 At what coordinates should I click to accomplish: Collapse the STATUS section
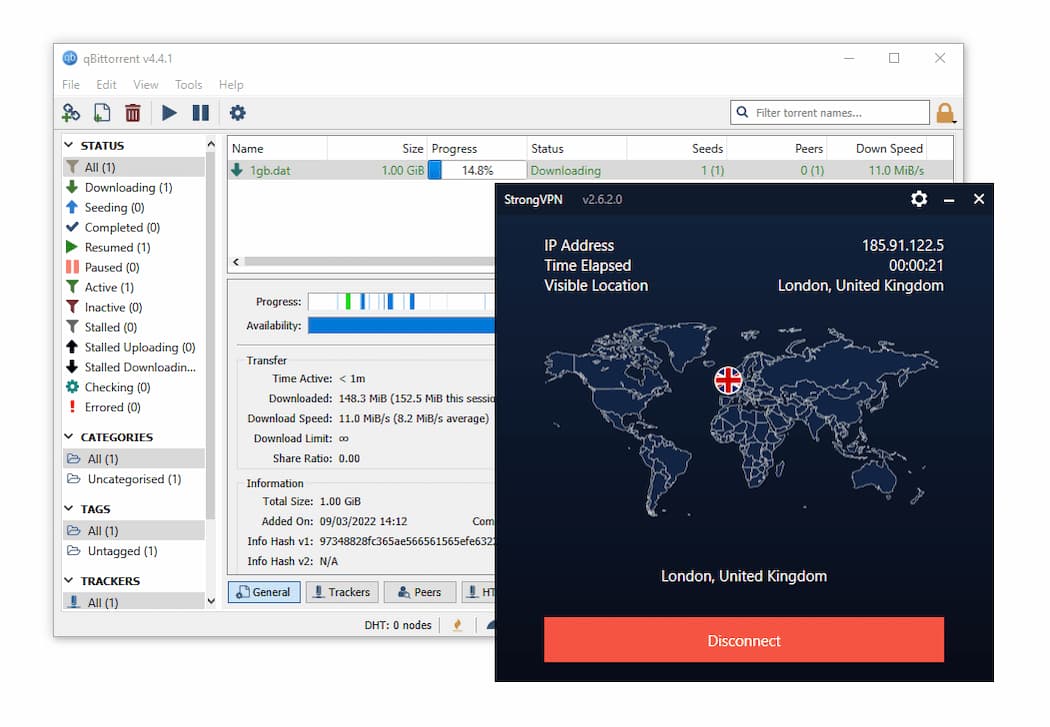pos(68,145)
